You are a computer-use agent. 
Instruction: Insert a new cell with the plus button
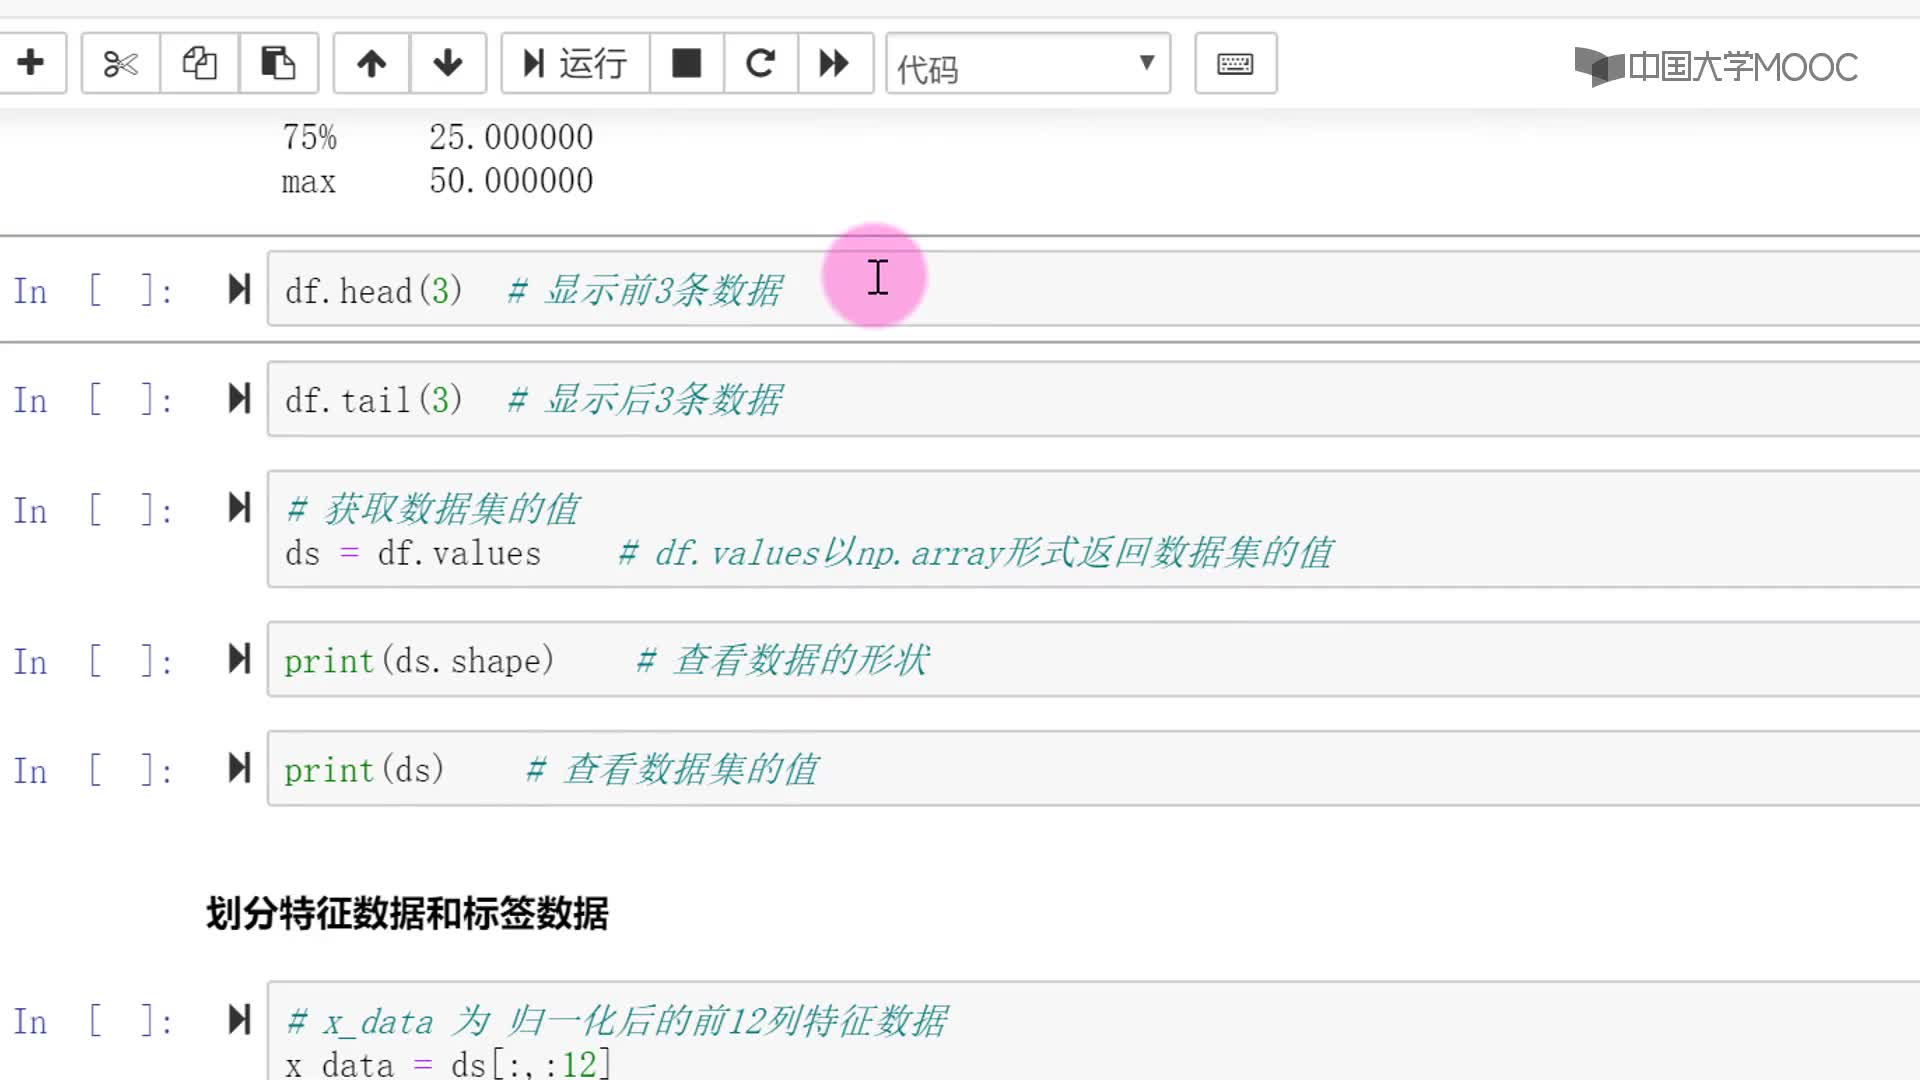click(31, 63)
